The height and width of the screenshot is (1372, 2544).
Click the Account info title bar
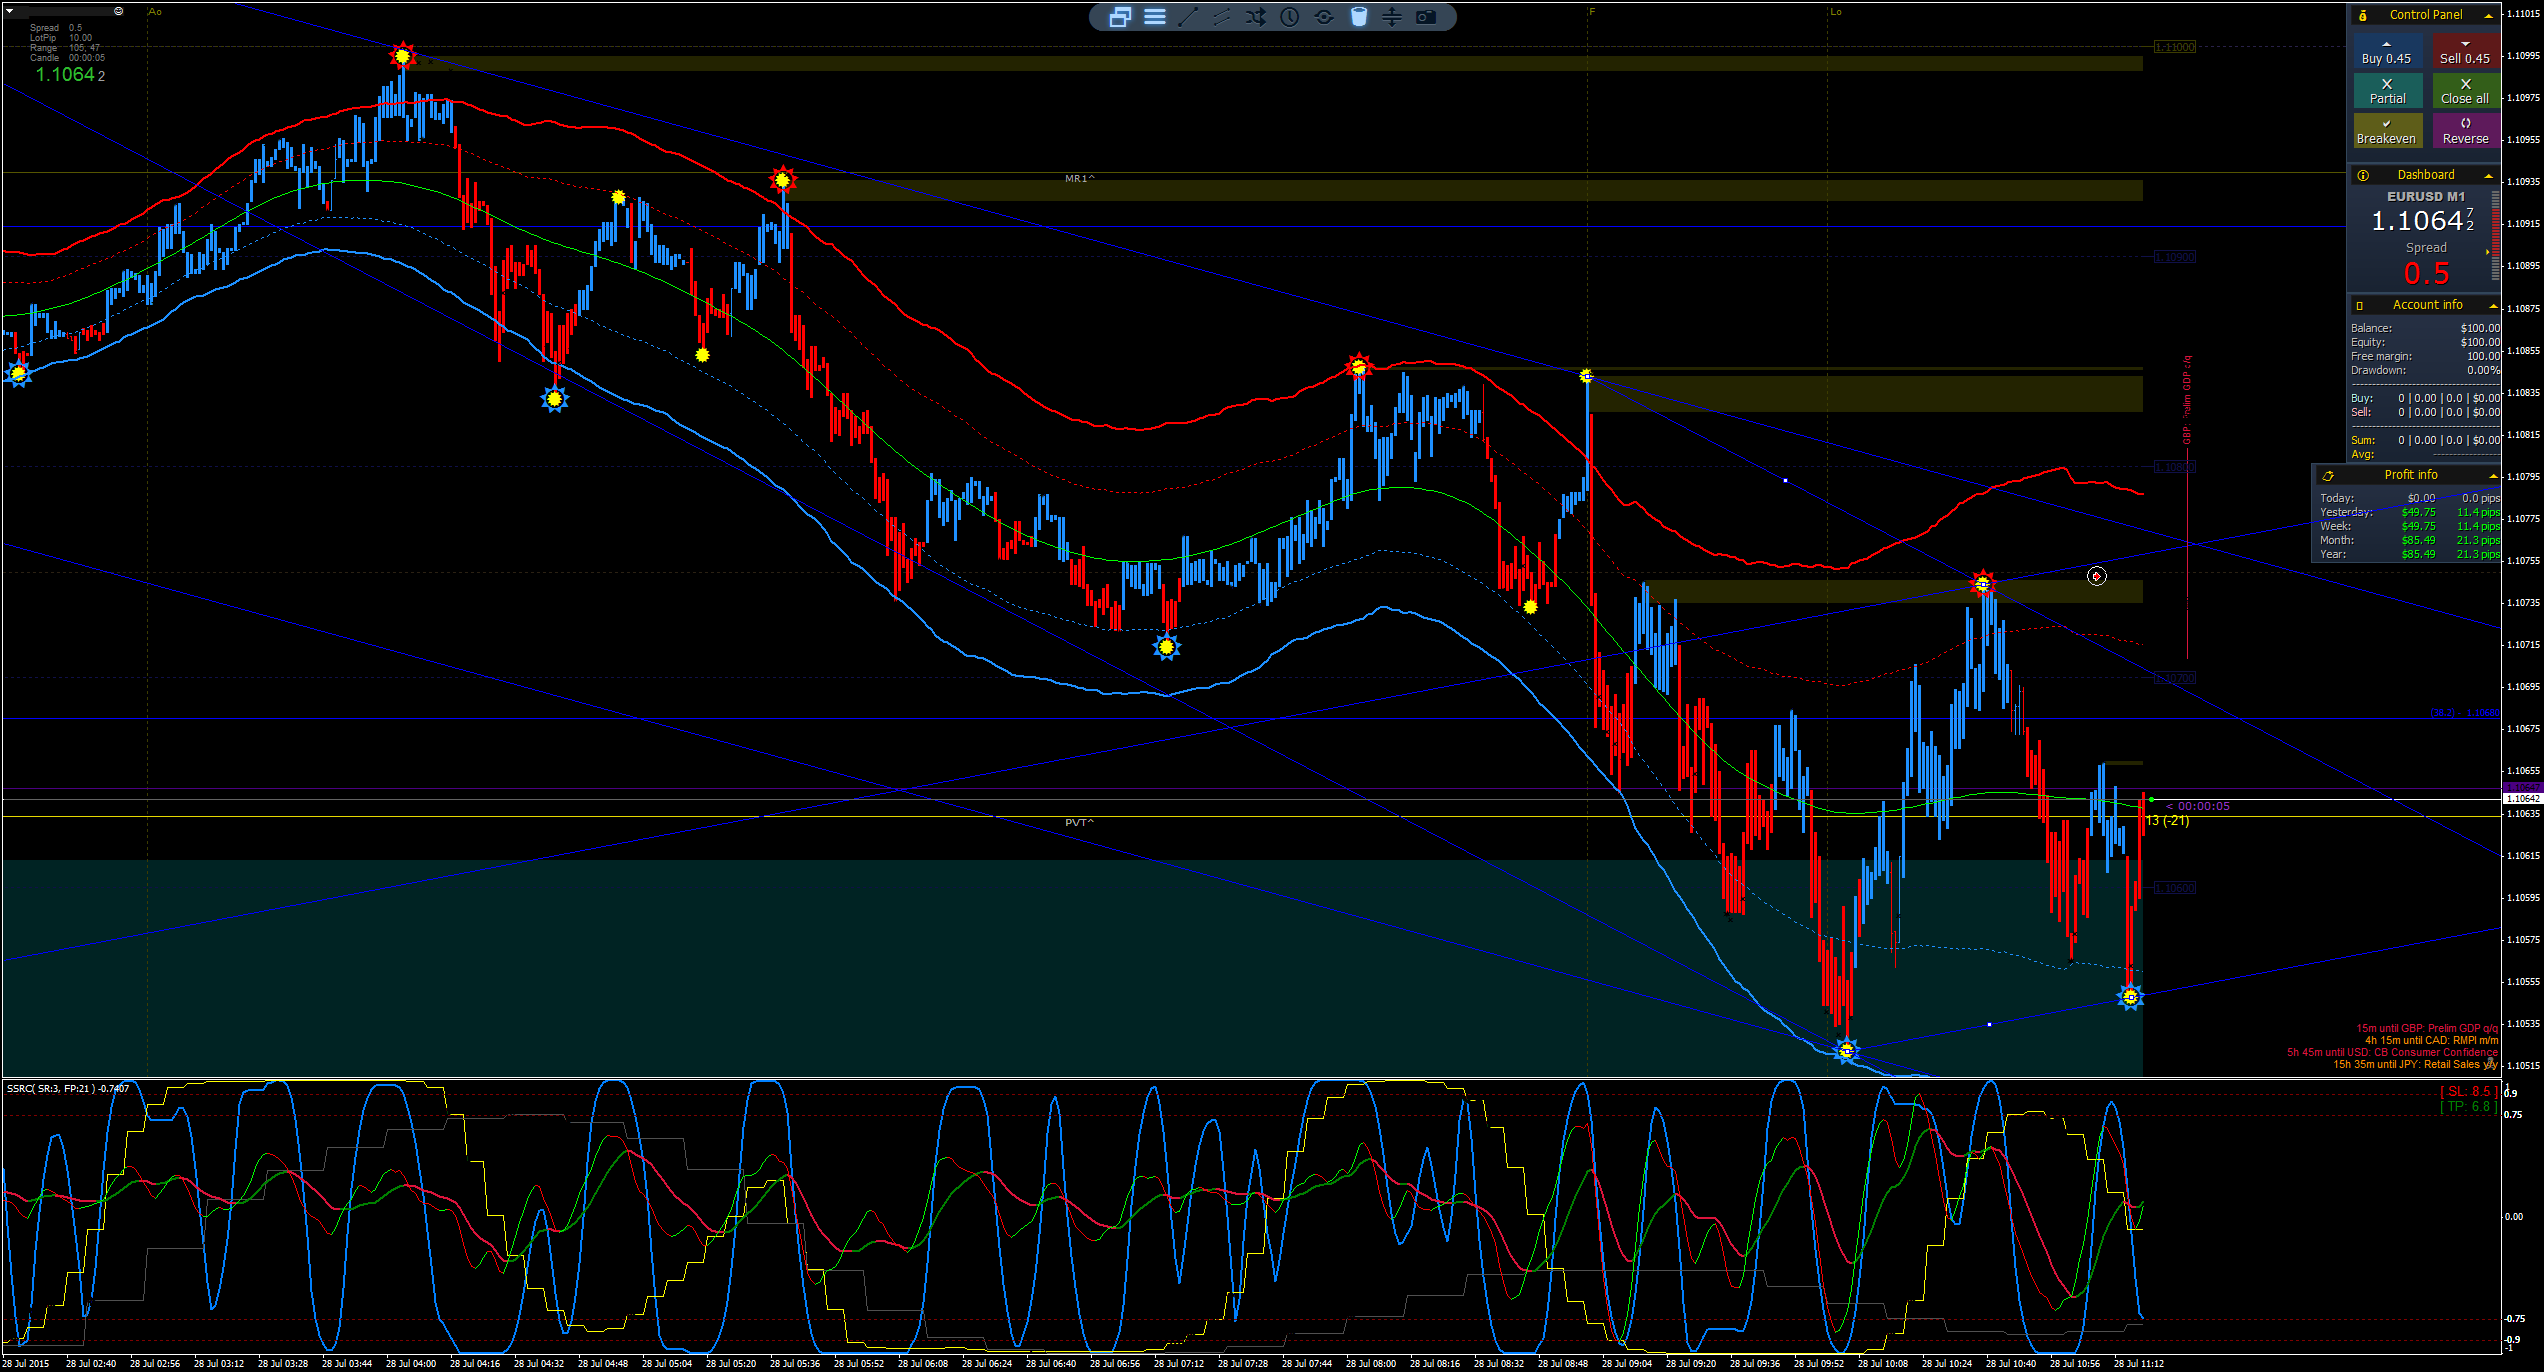pyautogui.click(x=2425, y=305)
